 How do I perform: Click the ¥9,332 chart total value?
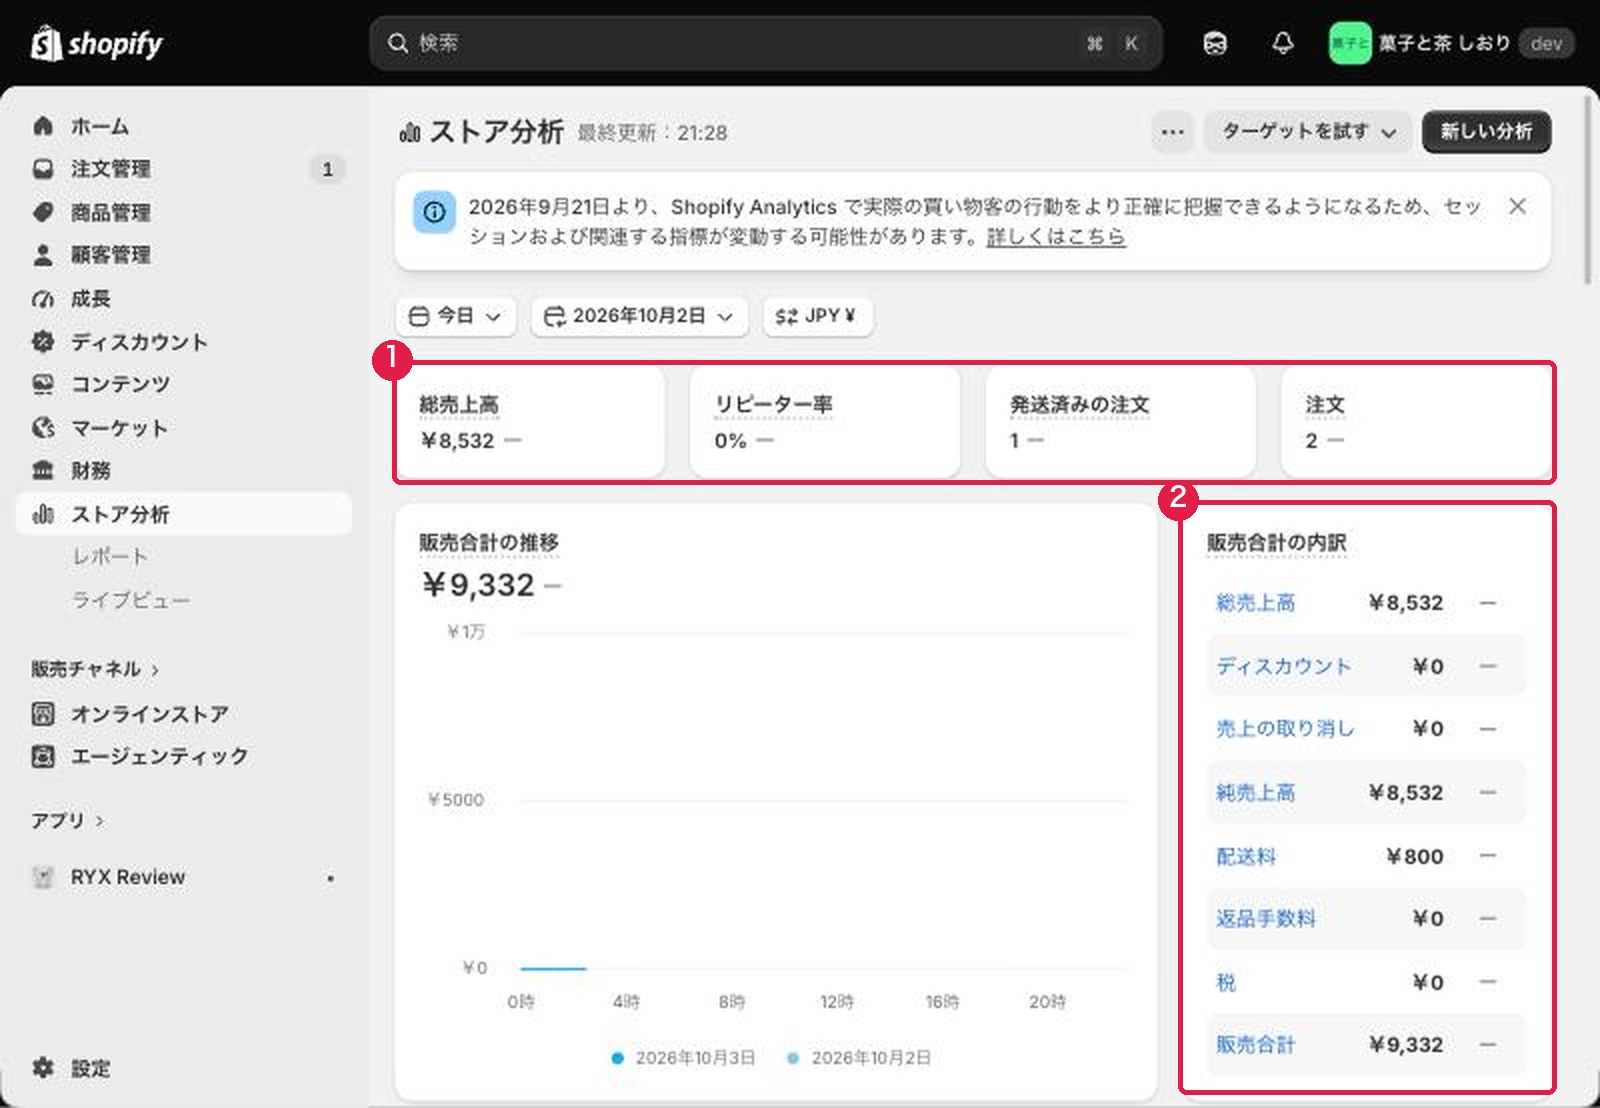[x=479, y=585]
